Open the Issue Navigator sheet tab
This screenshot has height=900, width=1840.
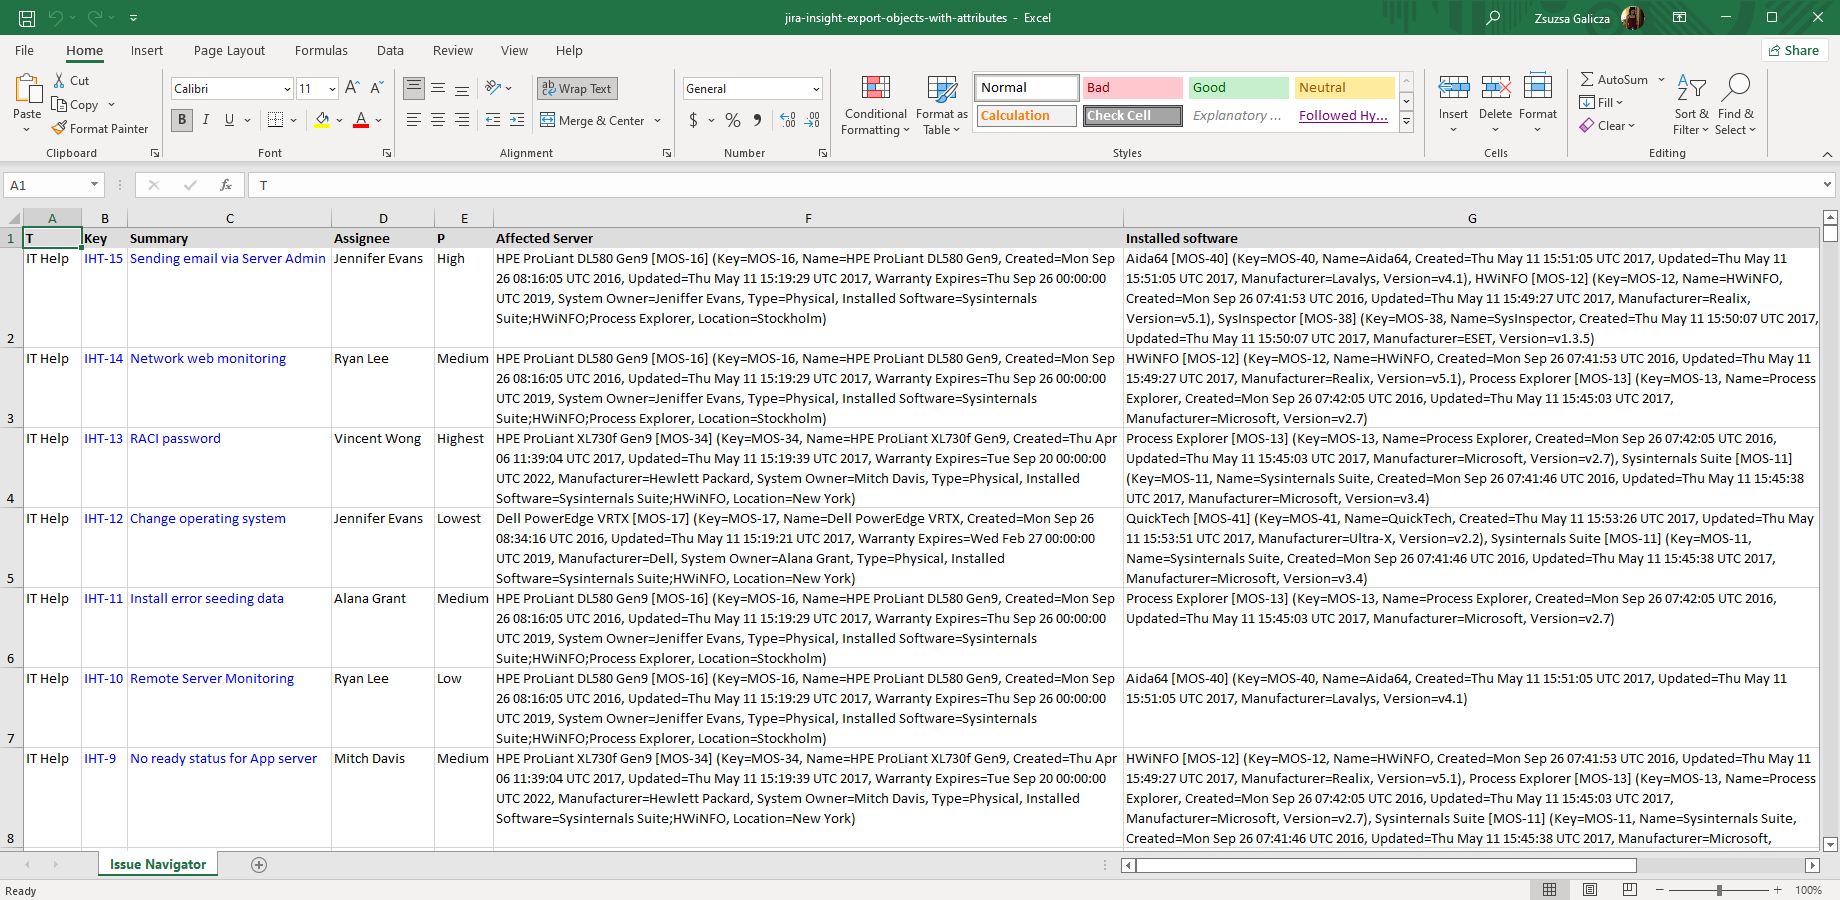click(158, 865)
